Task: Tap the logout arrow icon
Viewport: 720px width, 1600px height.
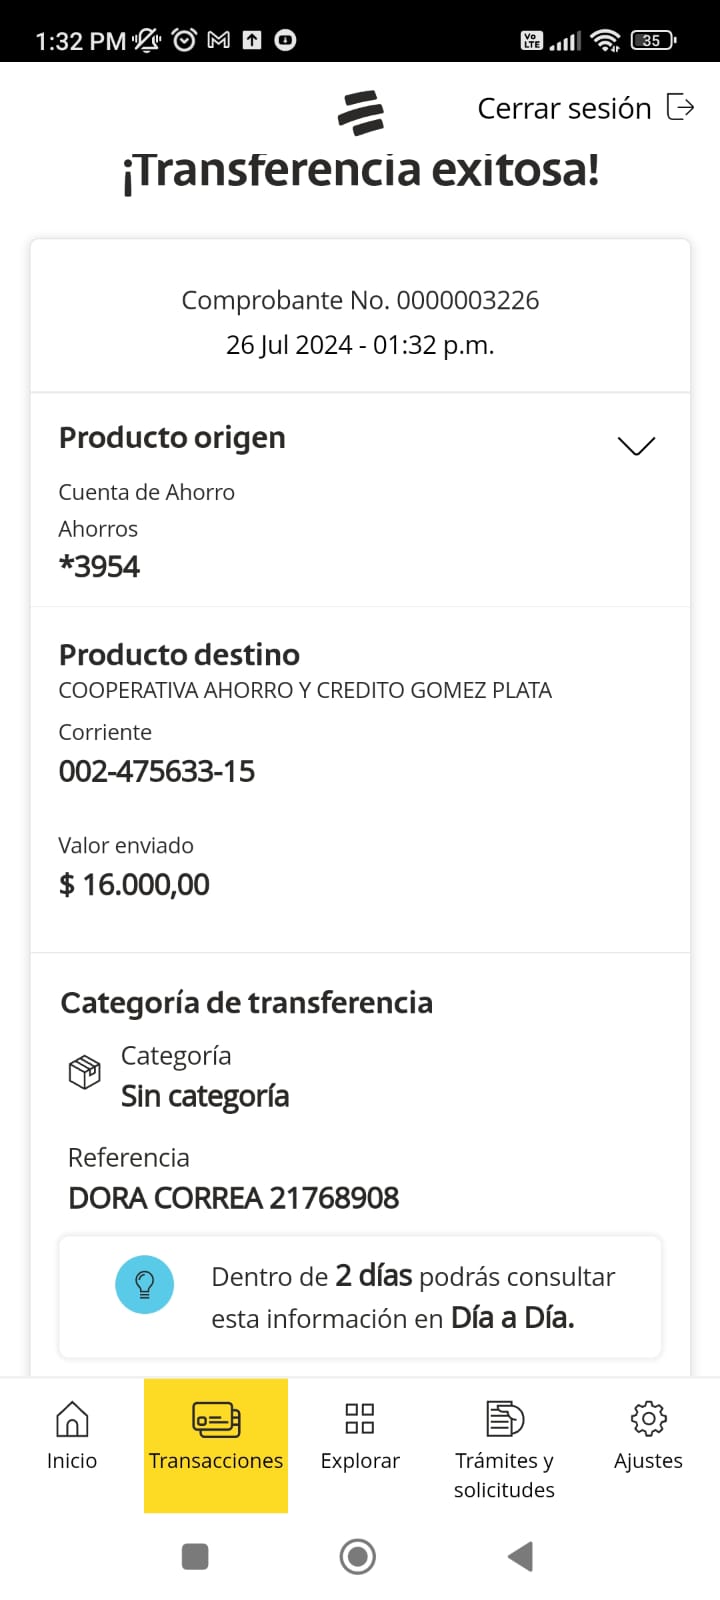Action: (680, 107)
